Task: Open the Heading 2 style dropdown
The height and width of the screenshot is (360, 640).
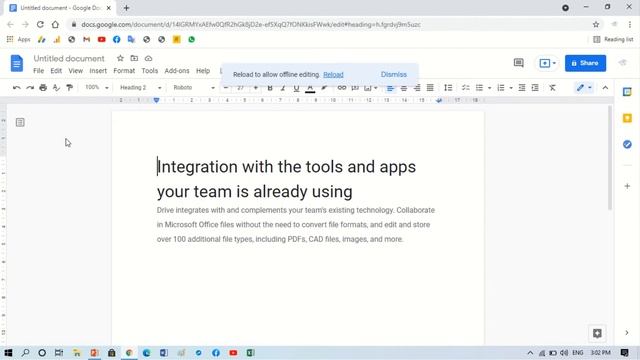Action: [x=140, y=88]
